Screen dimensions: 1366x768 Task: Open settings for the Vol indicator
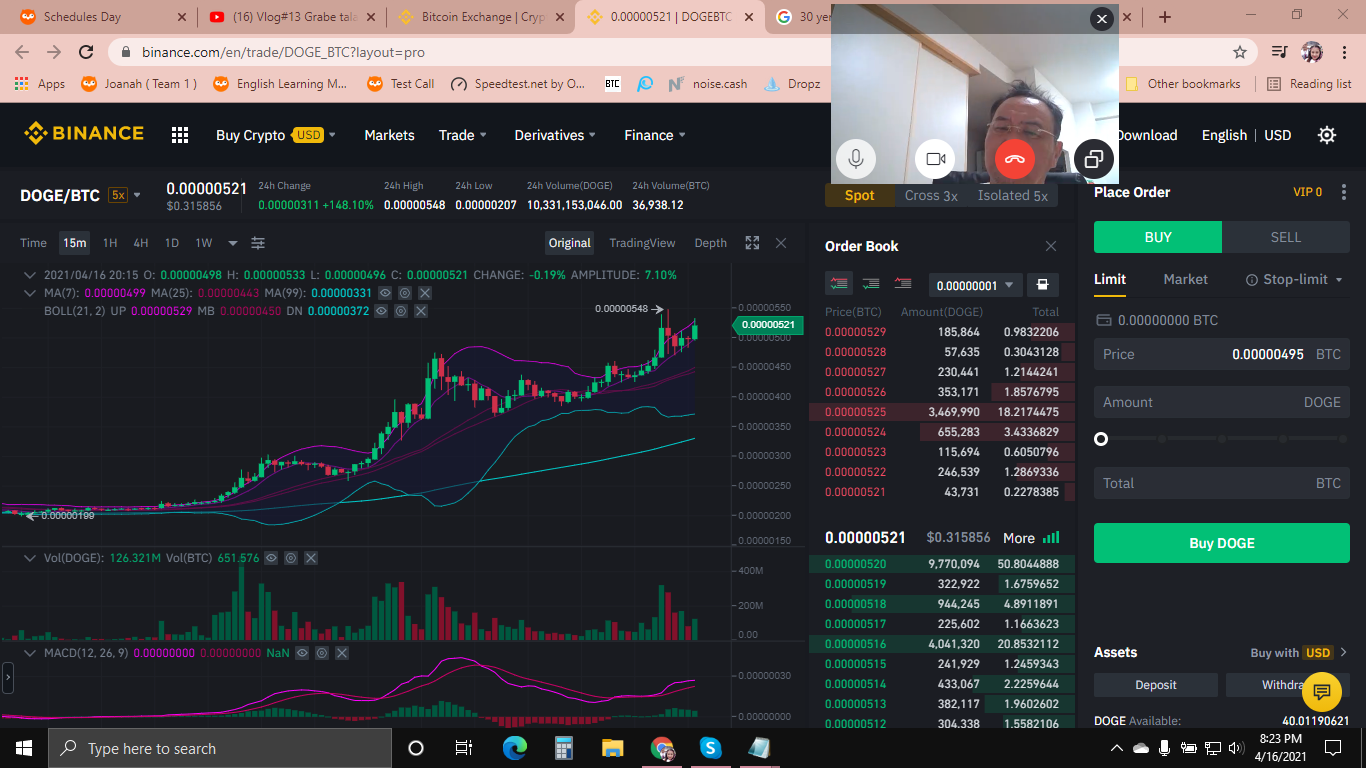[x=291, y=558]
